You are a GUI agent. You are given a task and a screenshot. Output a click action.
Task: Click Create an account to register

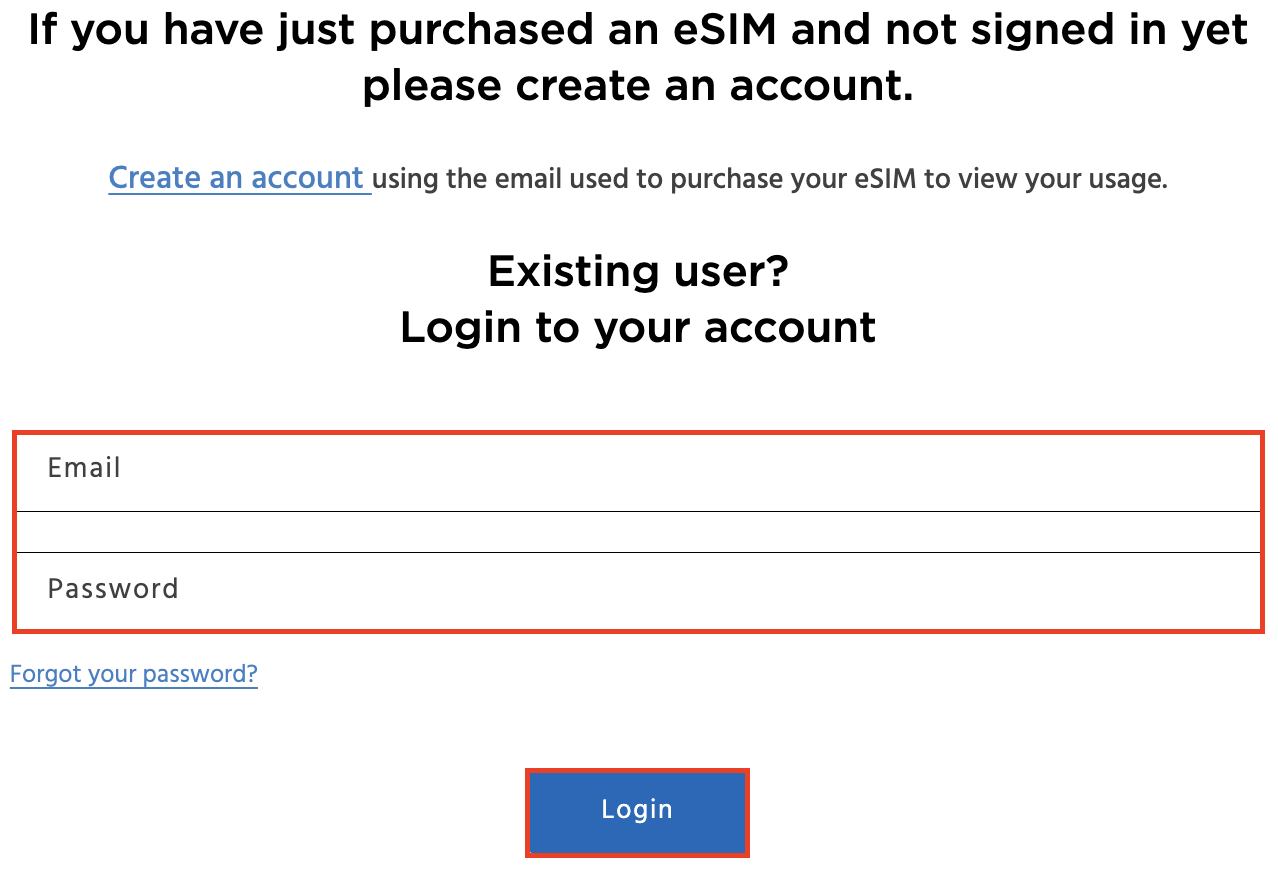(x=239, y=177)
